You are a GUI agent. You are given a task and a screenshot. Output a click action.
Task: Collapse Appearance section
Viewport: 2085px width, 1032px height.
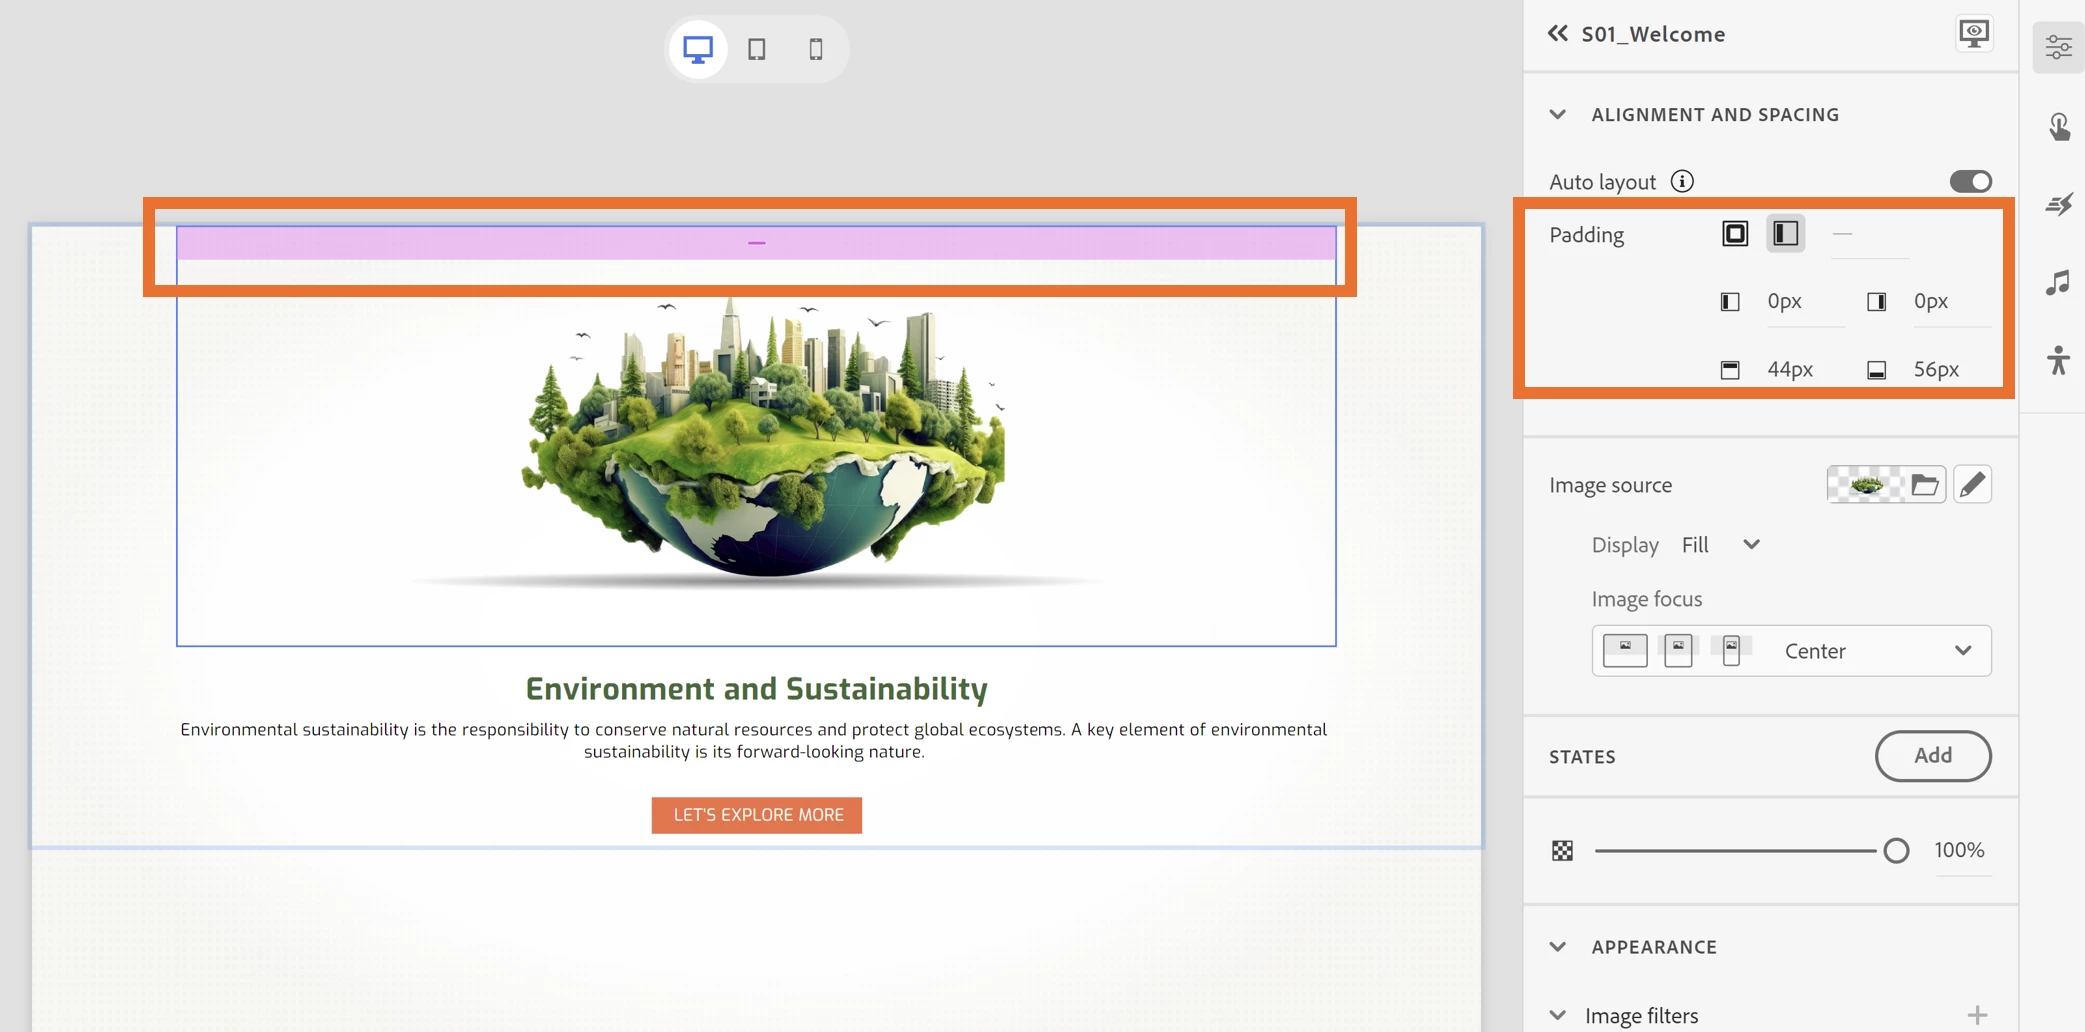(x=1557, y=947)
